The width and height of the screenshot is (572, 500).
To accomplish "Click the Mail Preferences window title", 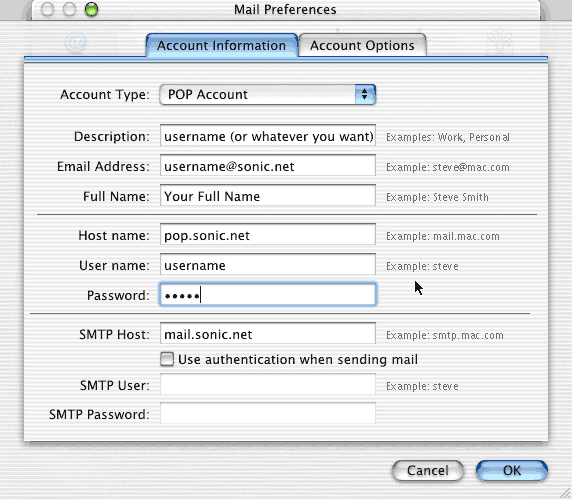I will point(285,9).
